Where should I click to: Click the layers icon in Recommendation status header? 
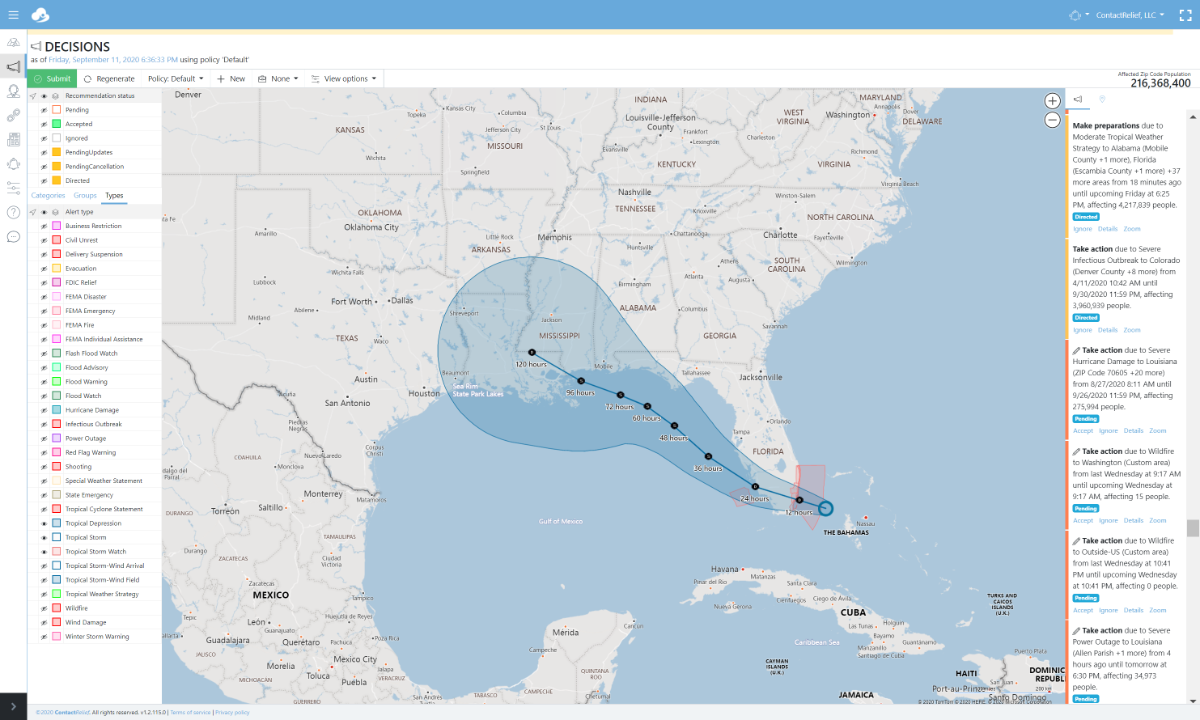point(55,96)
